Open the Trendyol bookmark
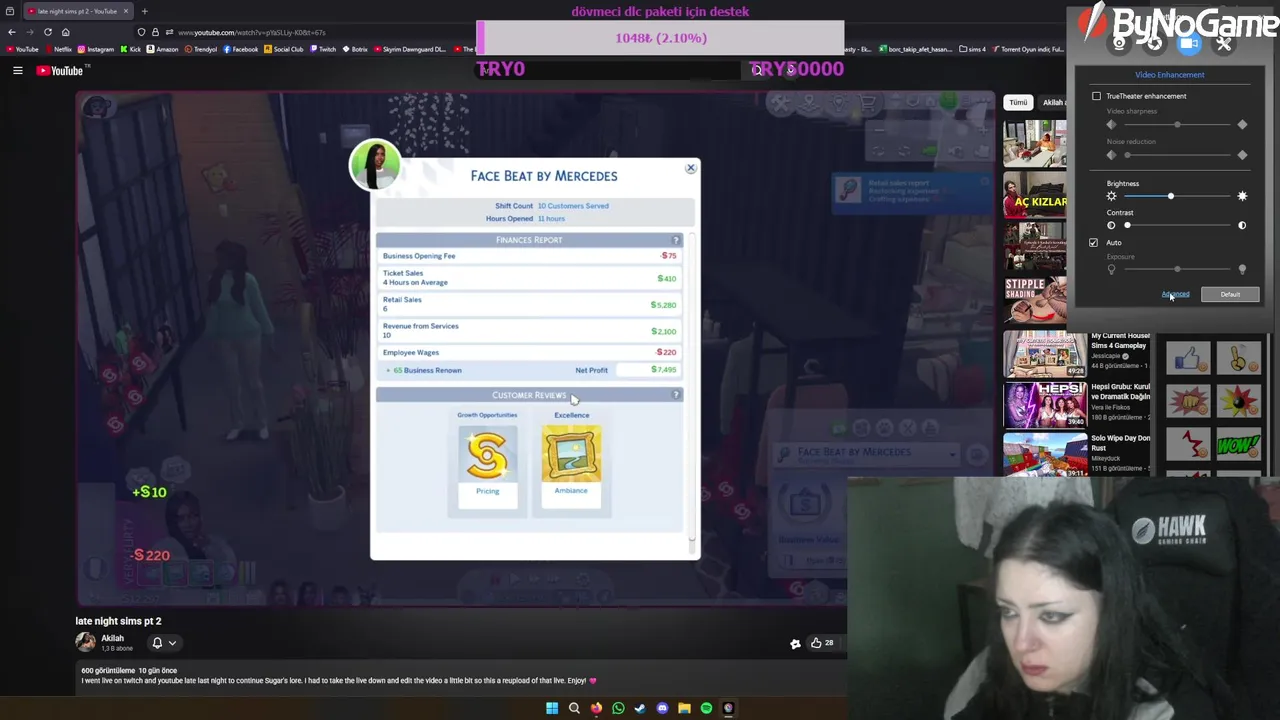The image size is (1280, 720). [x=201, y=49]
